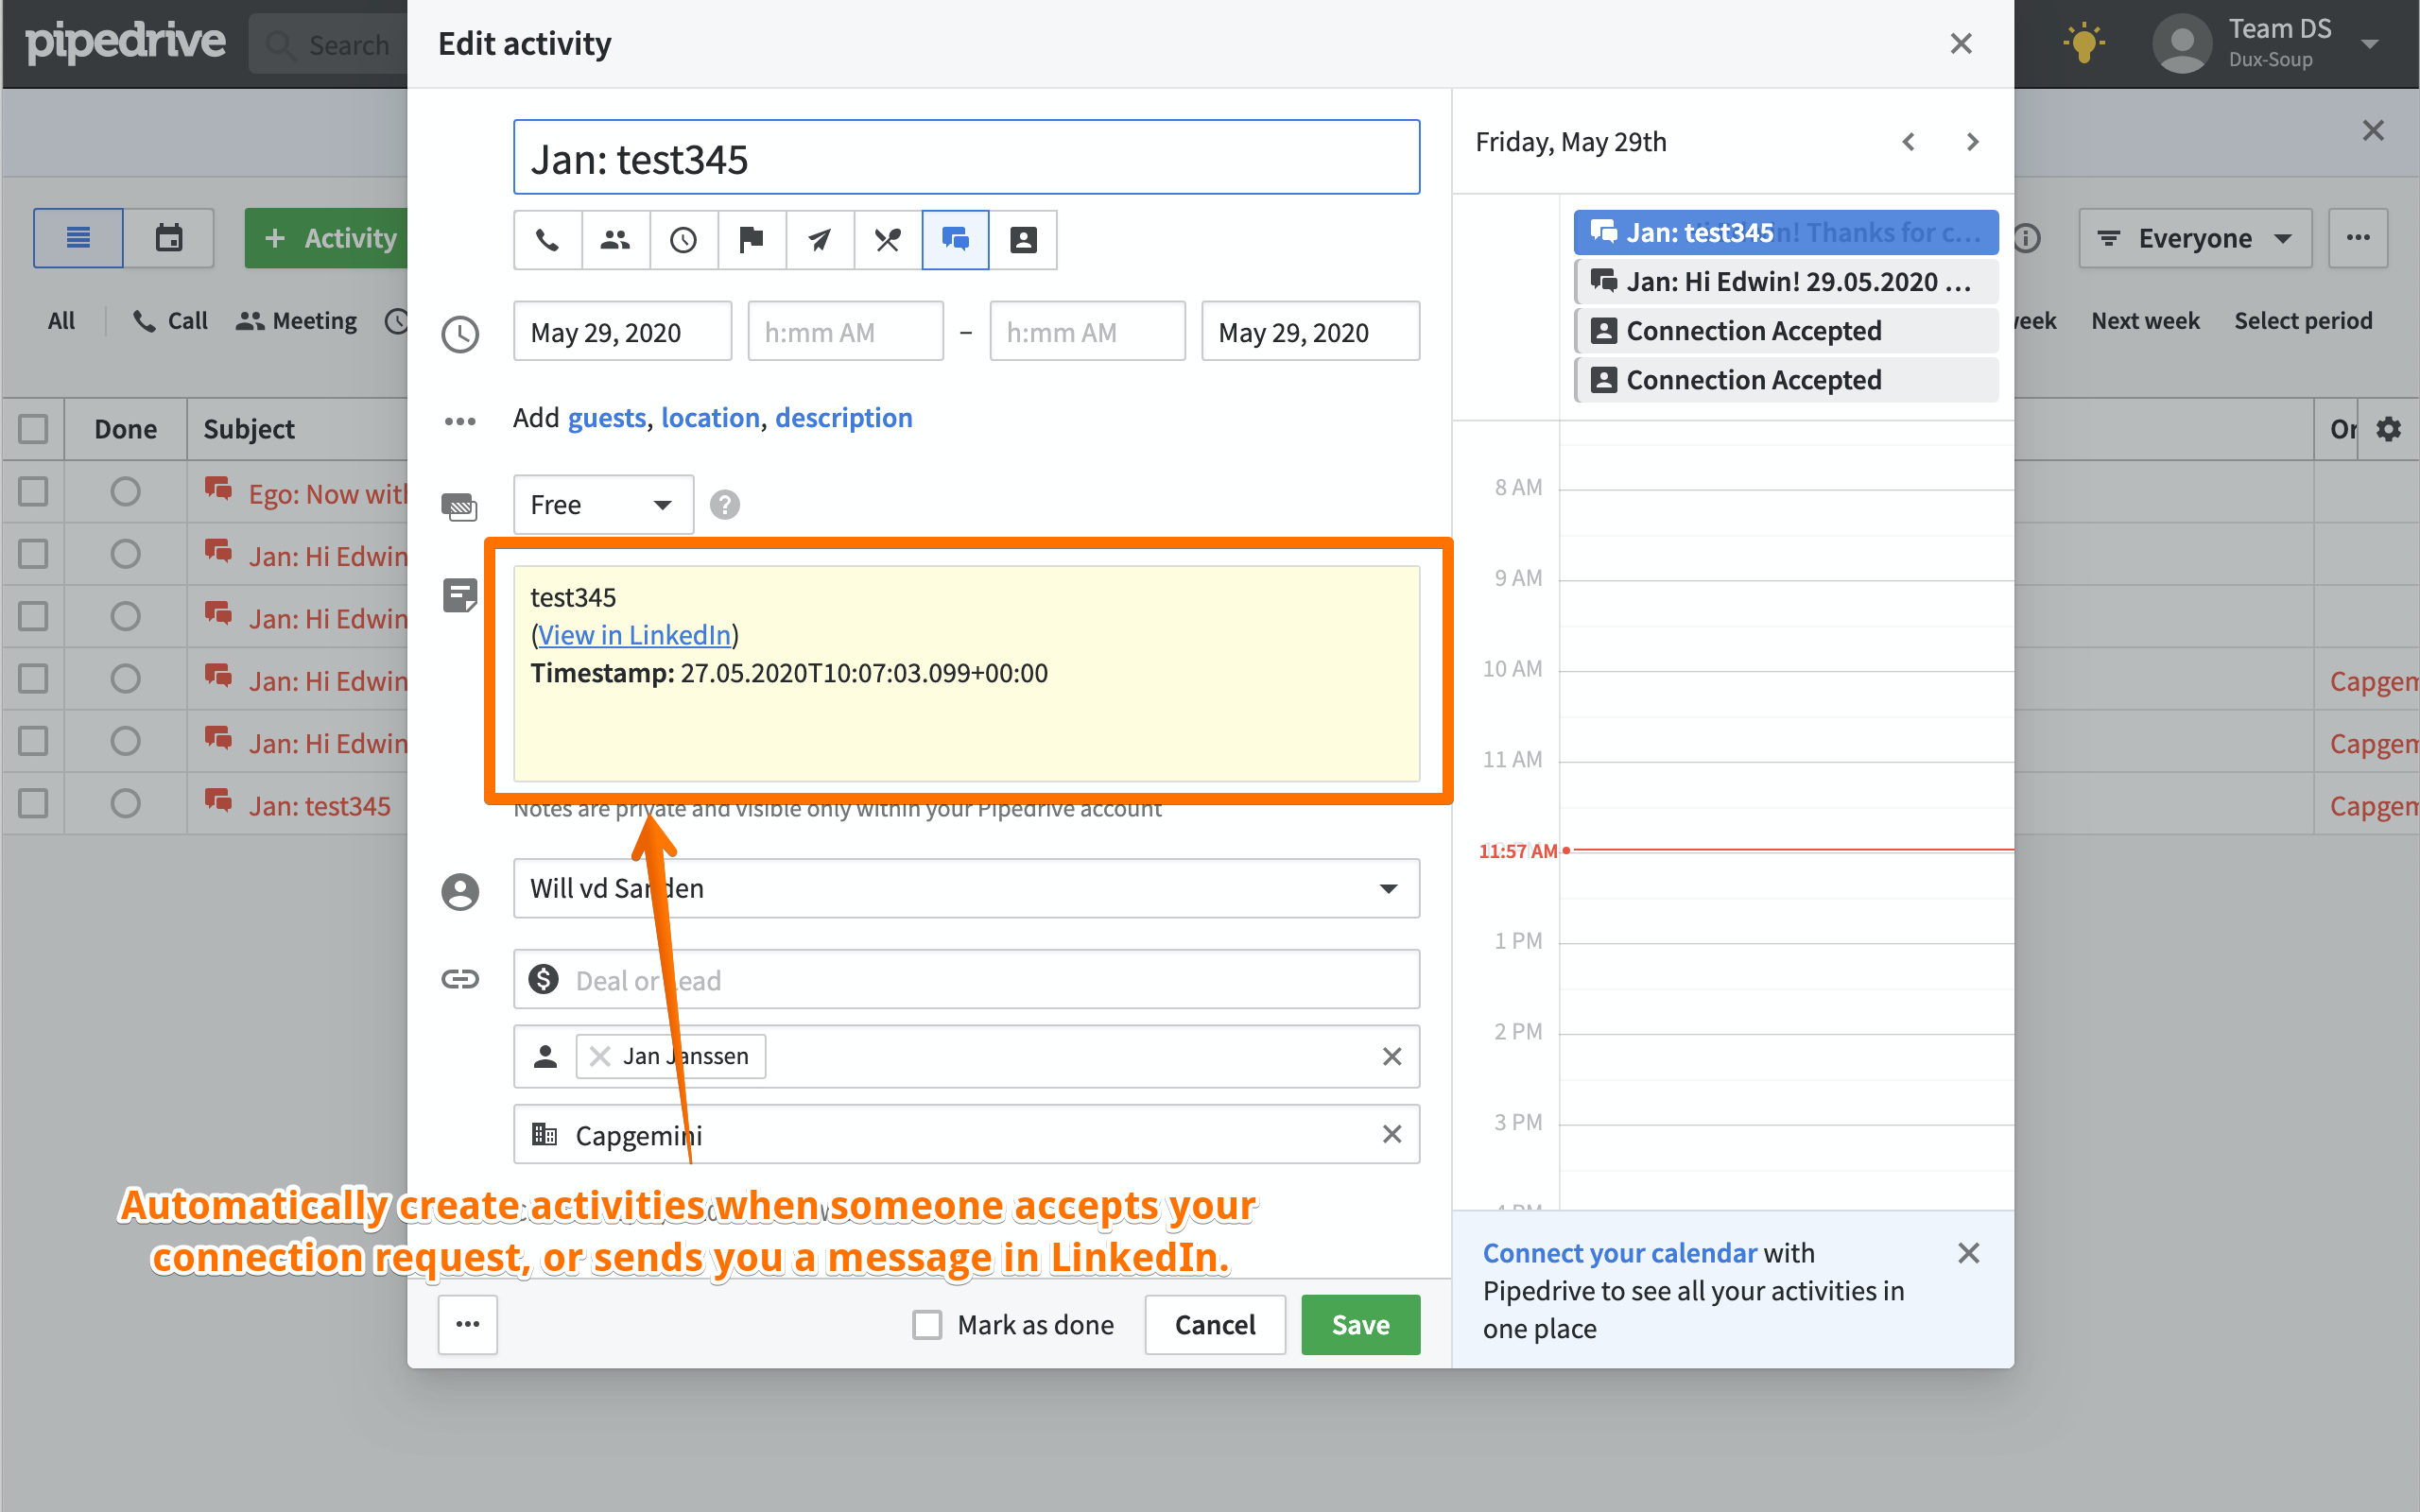Sort by Subject column header

(249, 429)
